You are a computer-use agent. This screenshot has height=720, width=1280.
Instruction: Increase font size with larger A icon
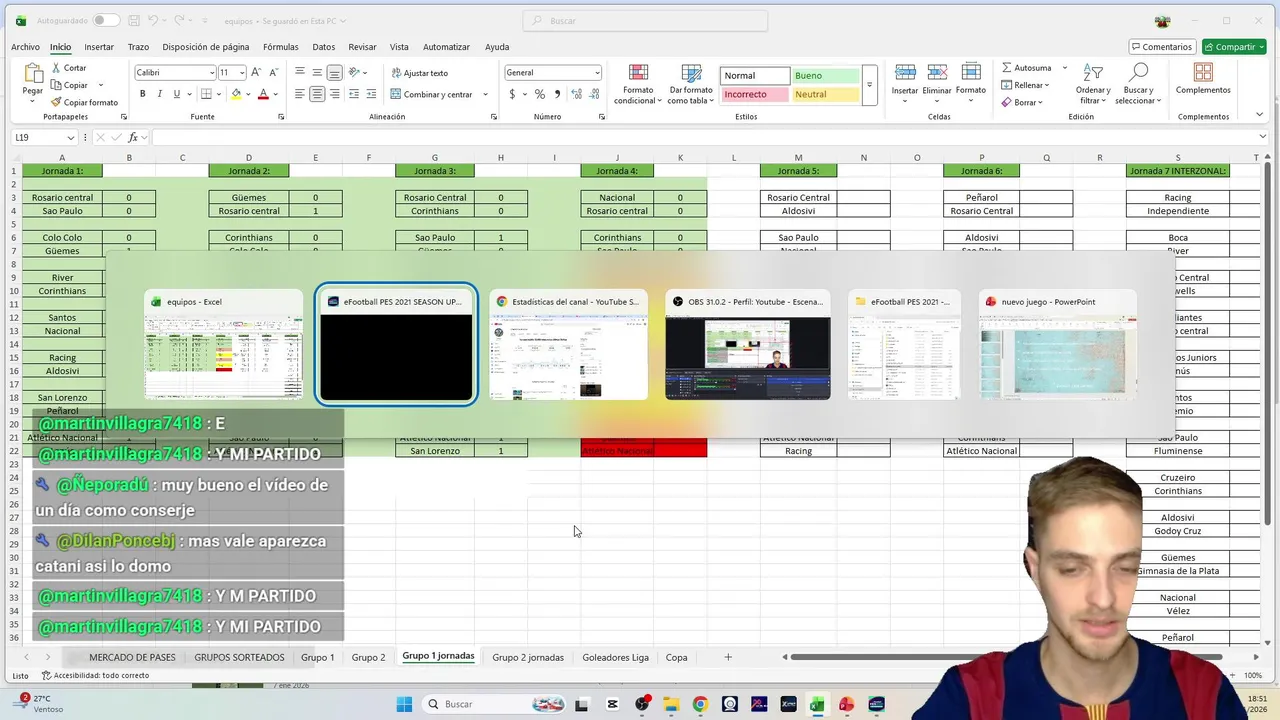coord(256,72)
